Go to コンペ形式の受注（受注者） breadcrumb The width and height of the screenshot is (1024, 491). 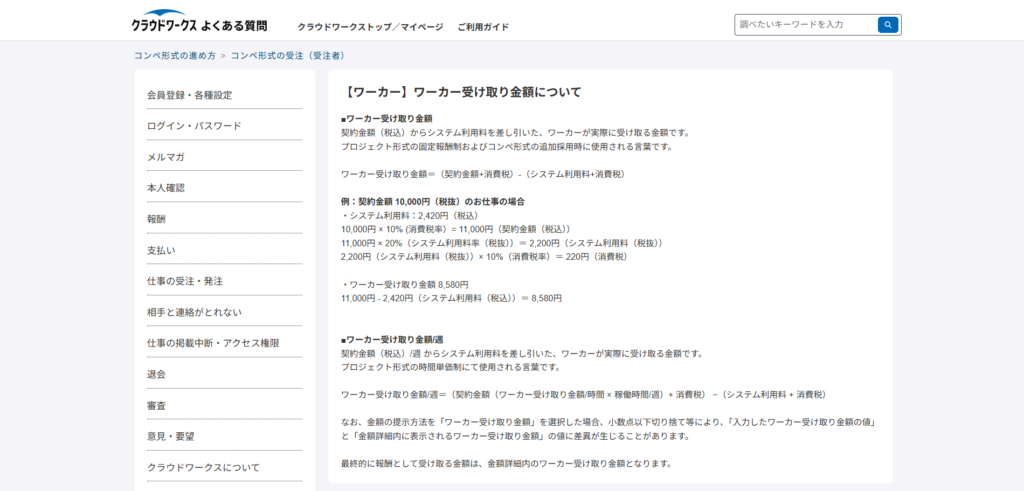(289, 56)
